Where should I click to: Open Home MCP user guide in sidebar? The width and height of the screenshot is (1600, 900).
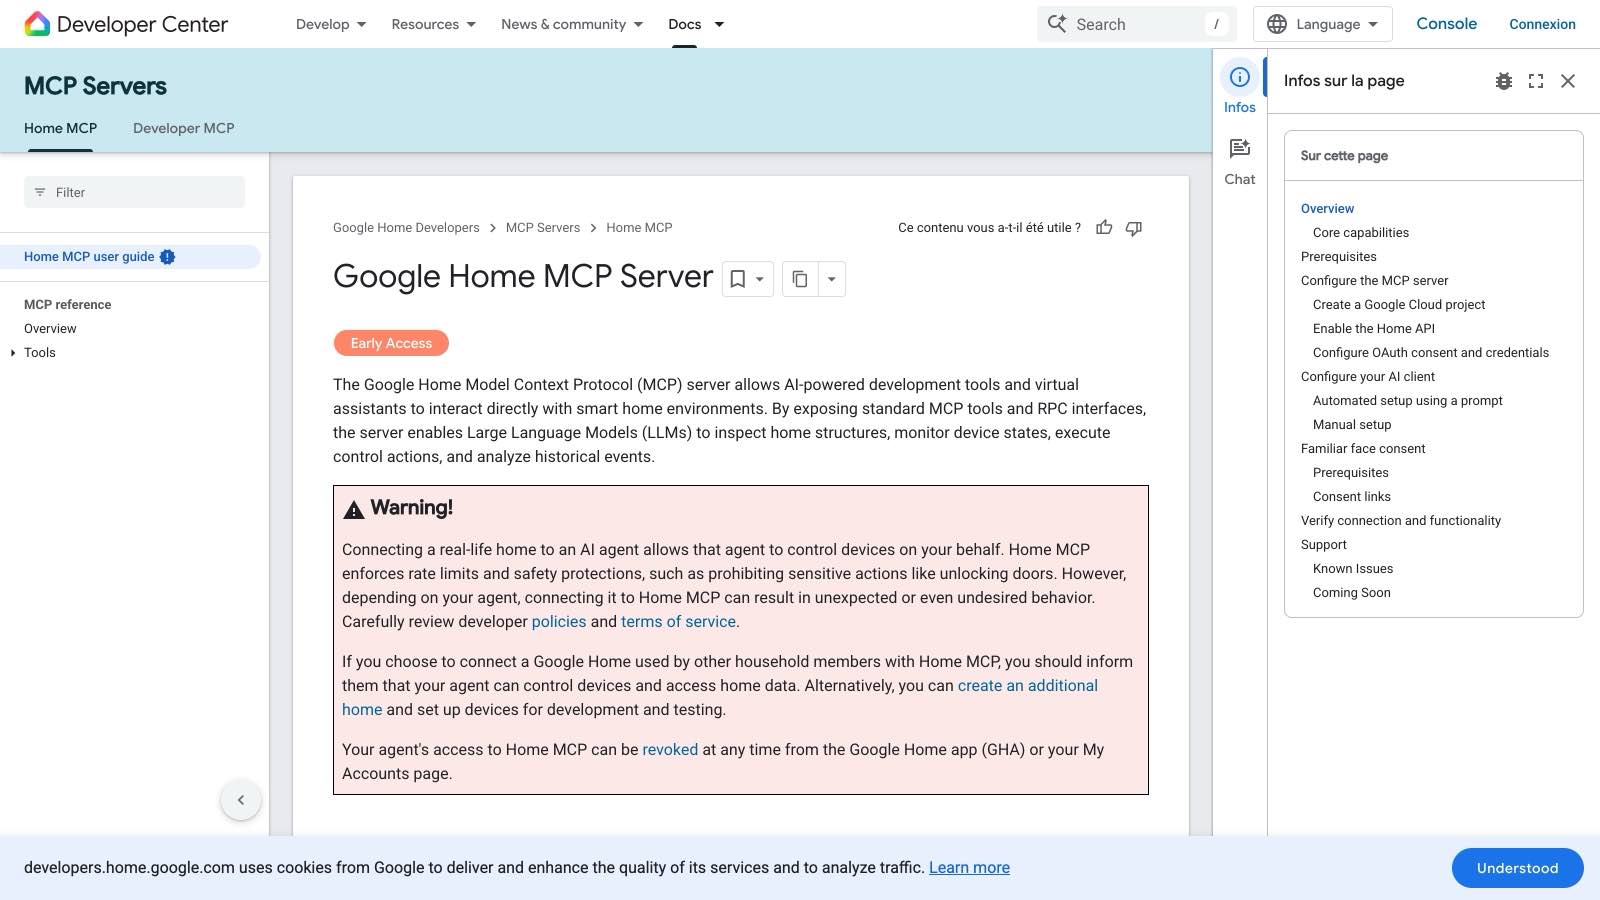point(89,257)
